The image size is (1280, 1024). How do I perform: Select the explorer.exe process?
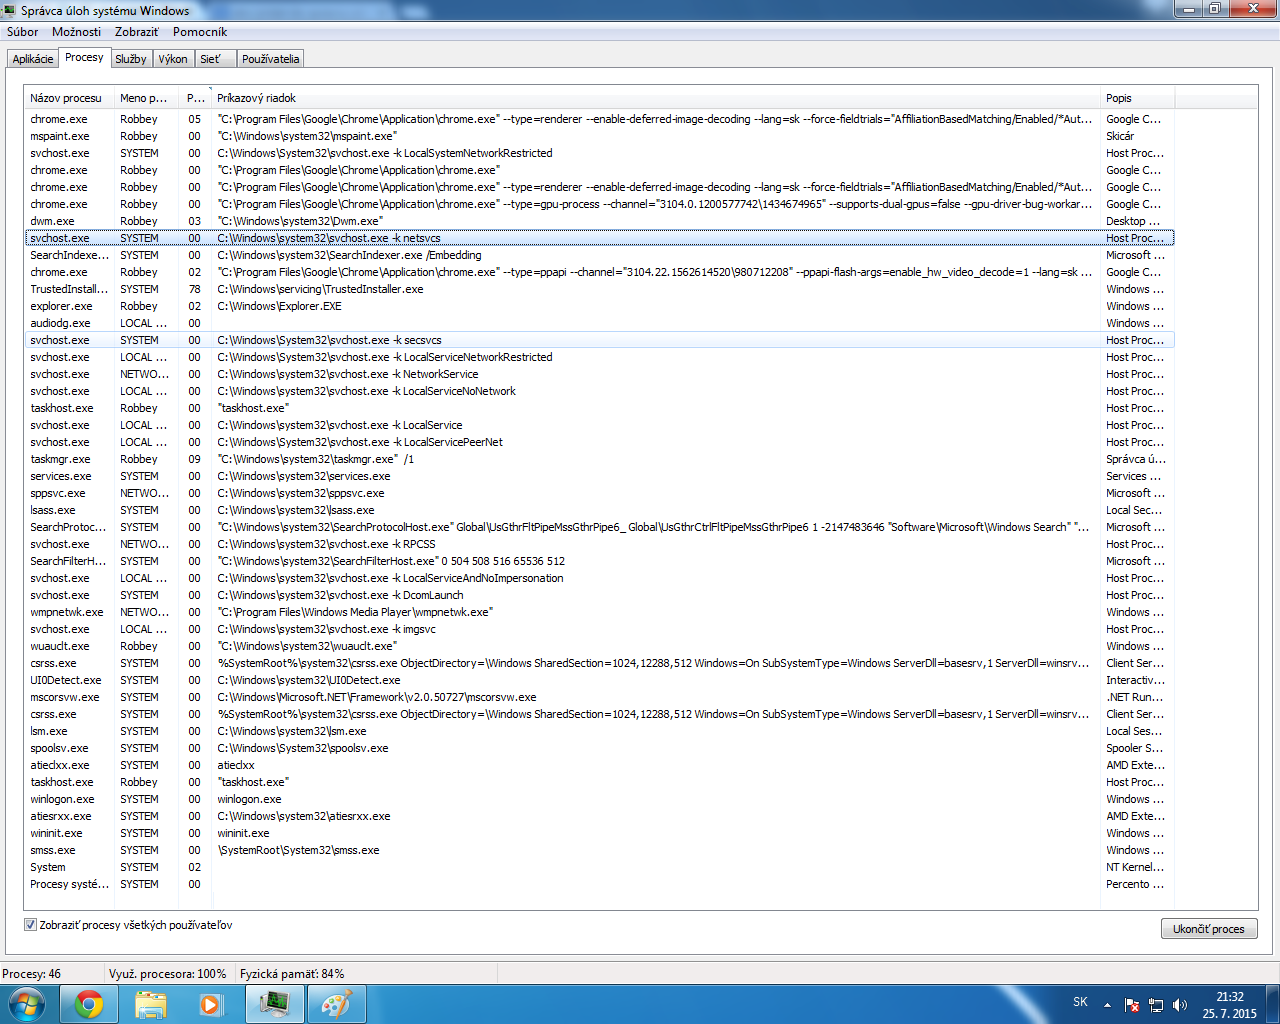tap(599, 306)
